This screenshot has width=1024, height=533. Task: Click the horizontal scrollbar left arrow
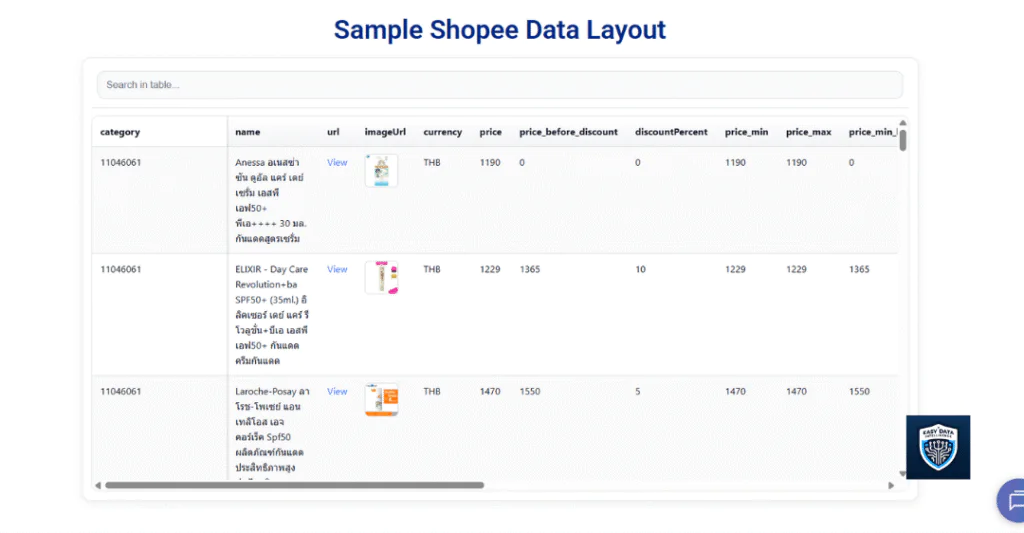point(98,485)
